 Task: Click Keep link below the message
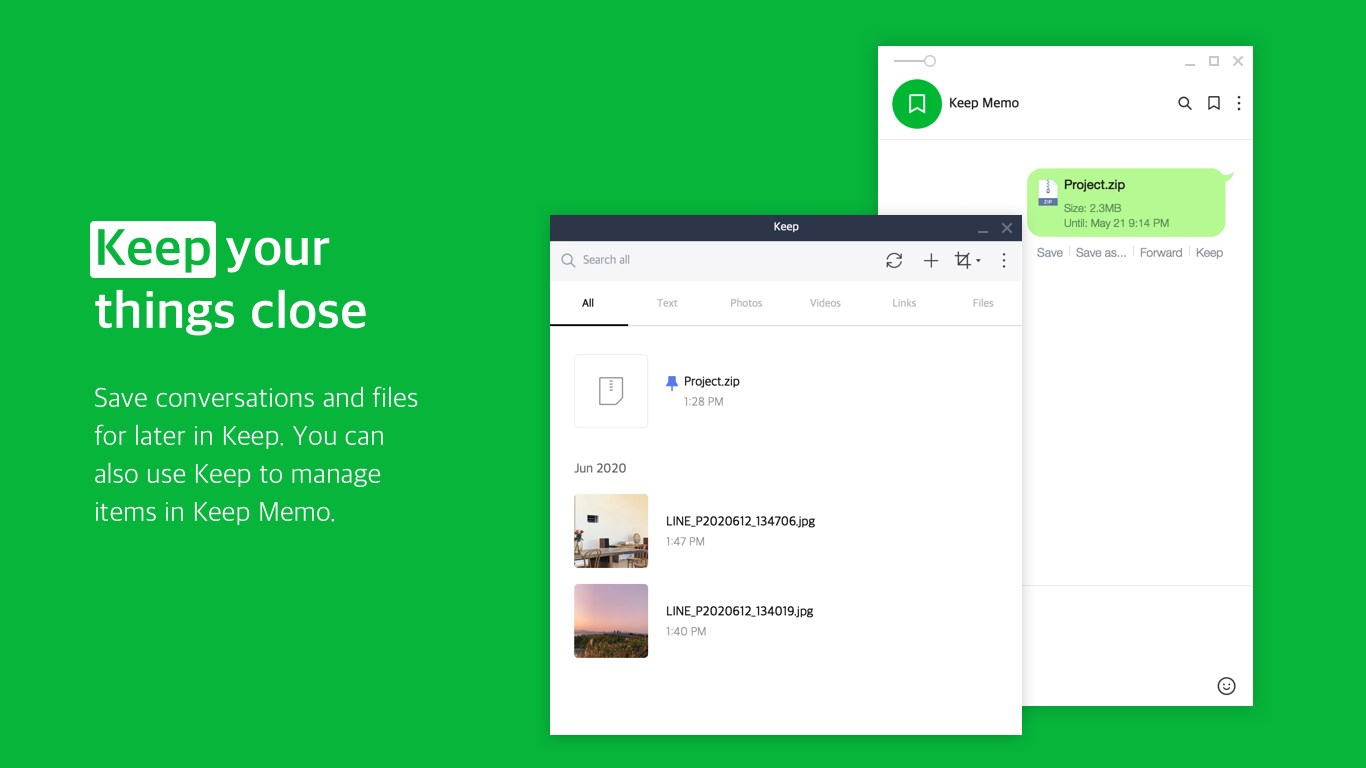[1209, 253]
